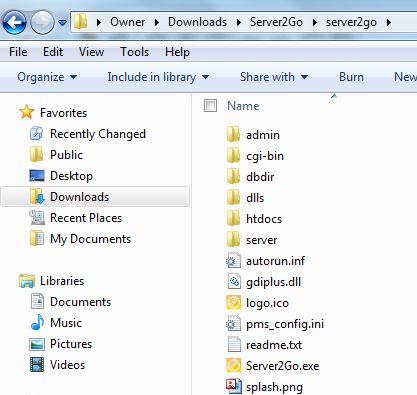The width and height of the screenshot is (417, 395).
Task: Open the Edit menu
Action: pyautogui.click(x=53, y=52)
